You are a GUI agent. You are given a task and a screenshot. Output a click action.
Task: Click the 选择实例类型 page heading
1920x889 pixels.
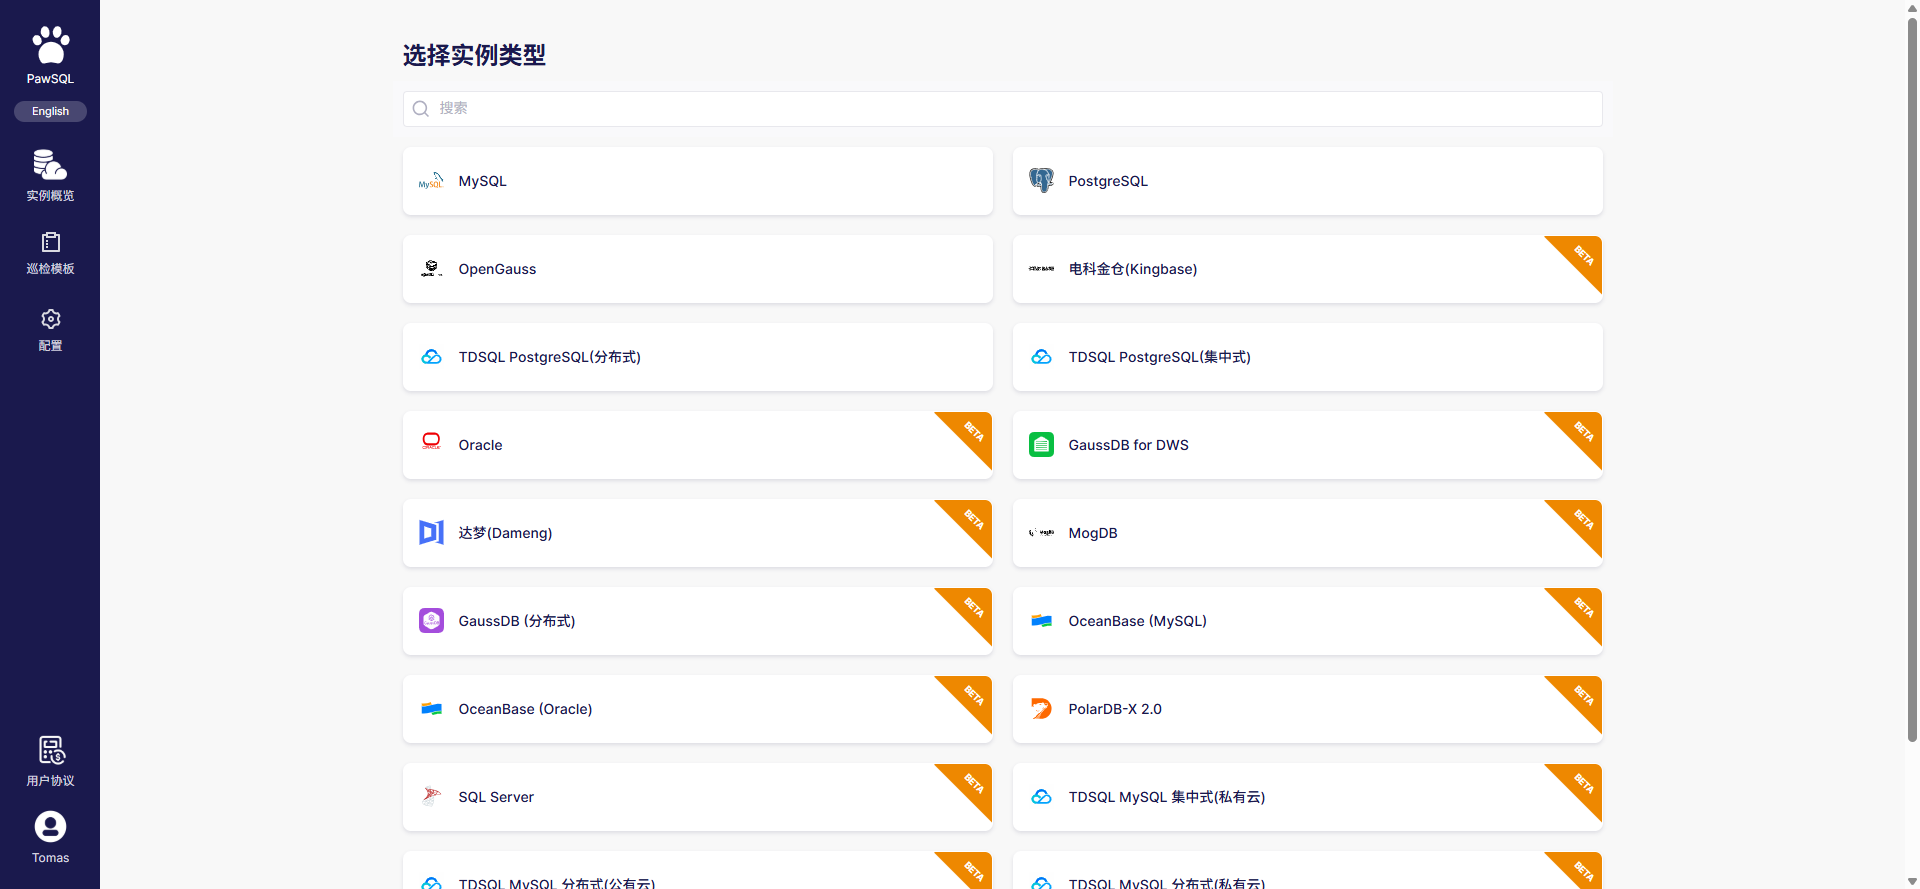coord(474,55)
